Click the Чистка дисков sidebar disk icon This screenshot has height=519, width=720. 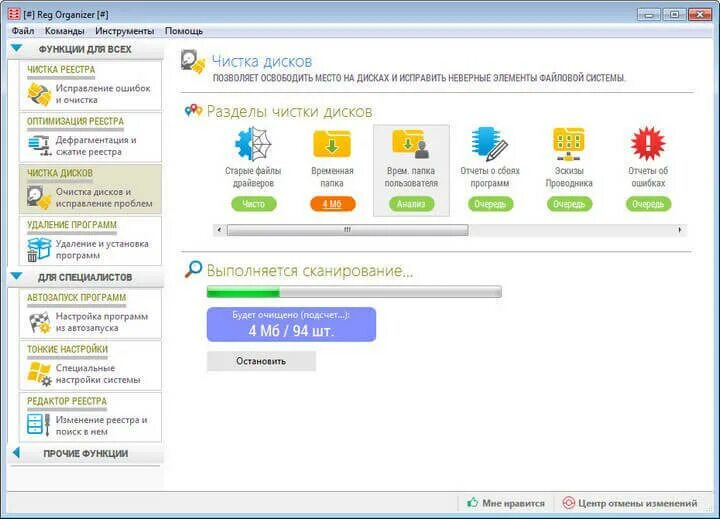click(x=39, y=197)
